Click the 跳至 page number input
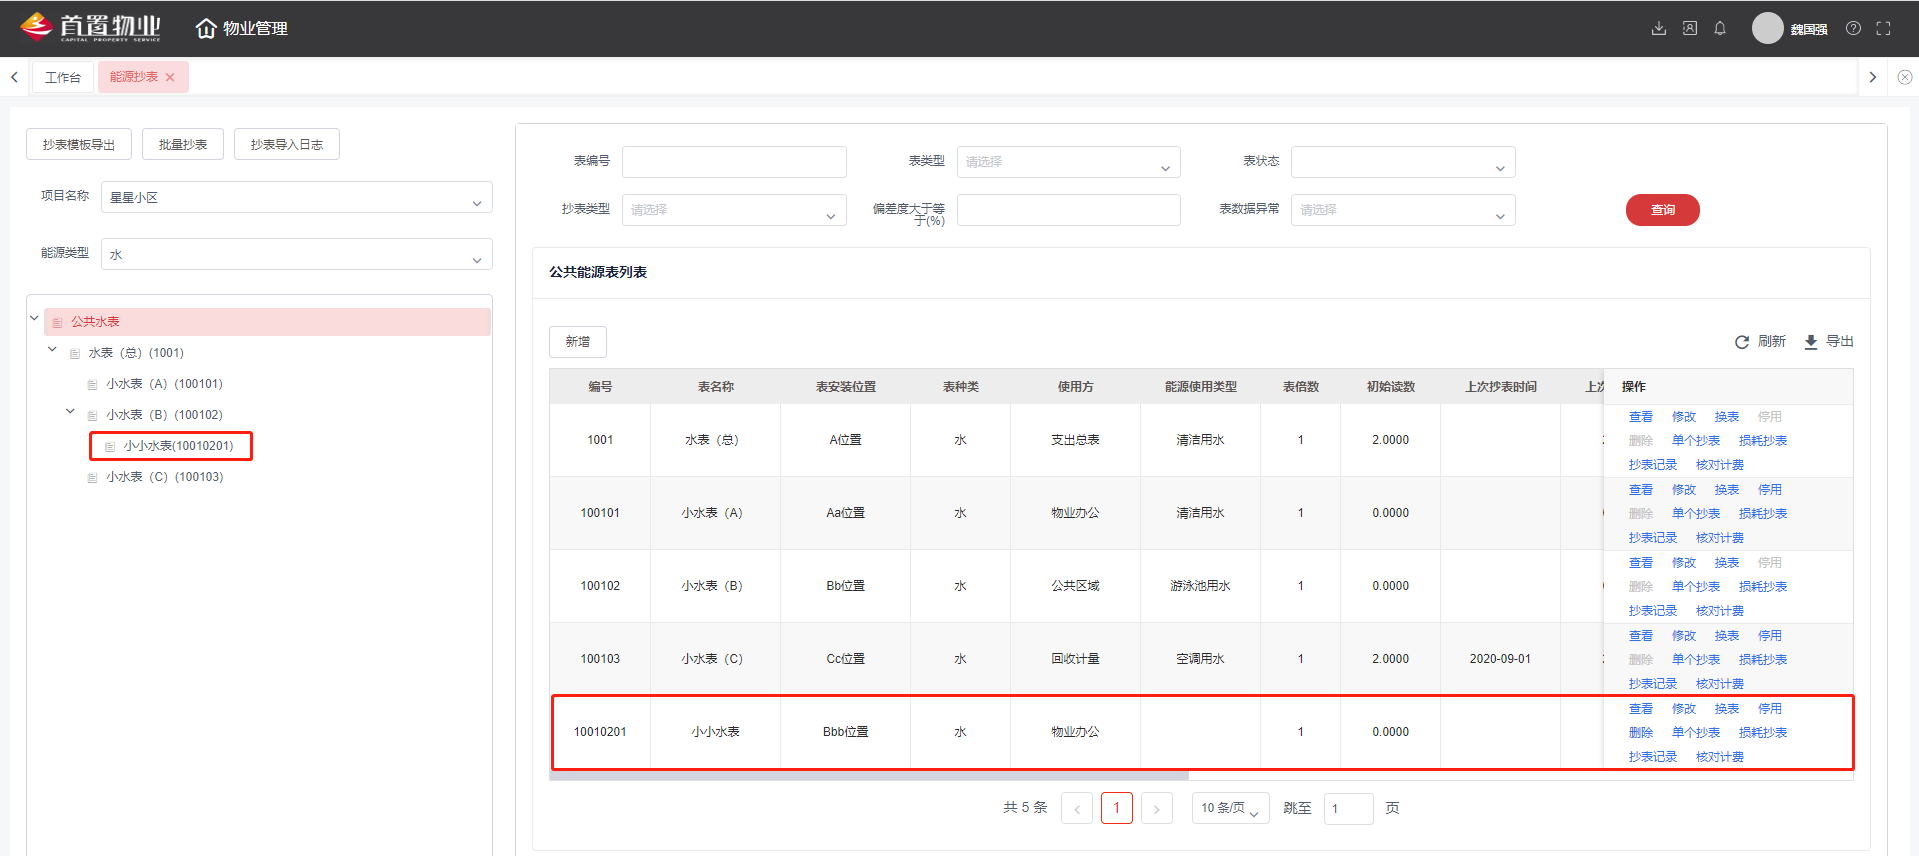 pos(1349,808)
